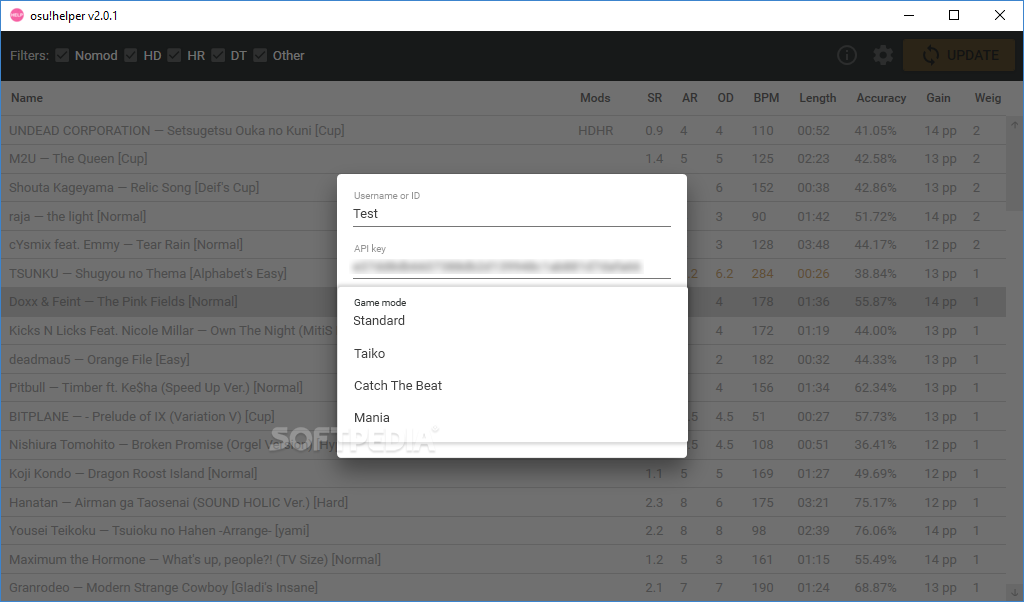Click the 03:48 length value

[x=813, y=245]
